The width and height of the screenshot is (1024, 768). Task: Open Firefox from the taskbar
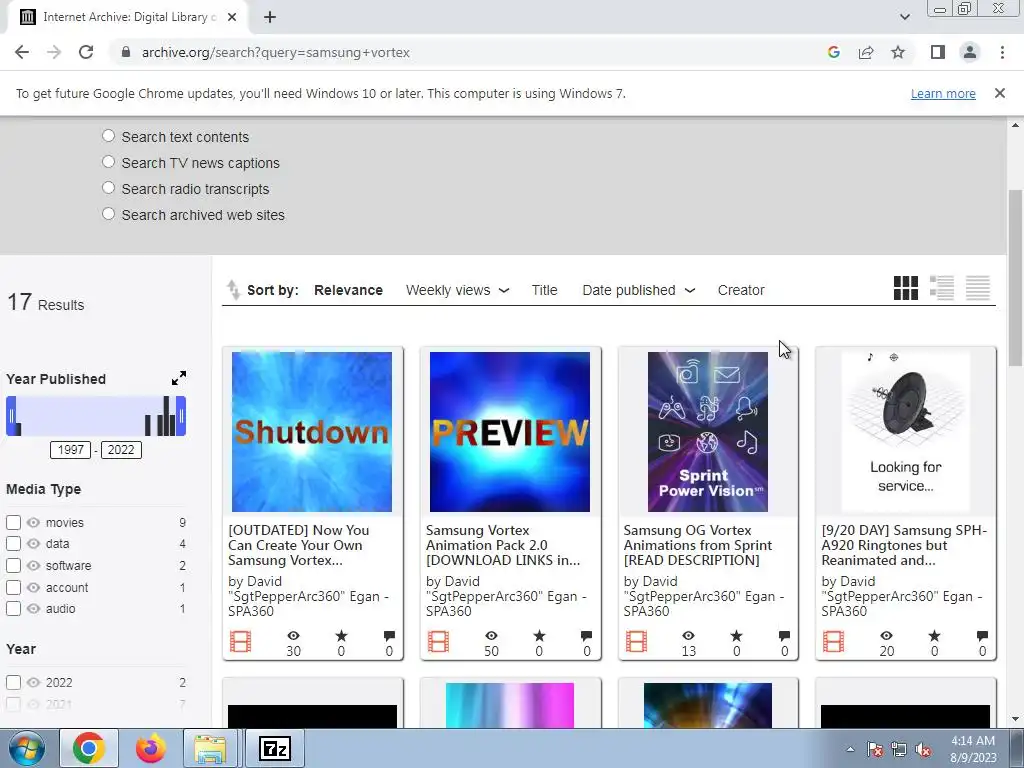[x=150, y=748]
